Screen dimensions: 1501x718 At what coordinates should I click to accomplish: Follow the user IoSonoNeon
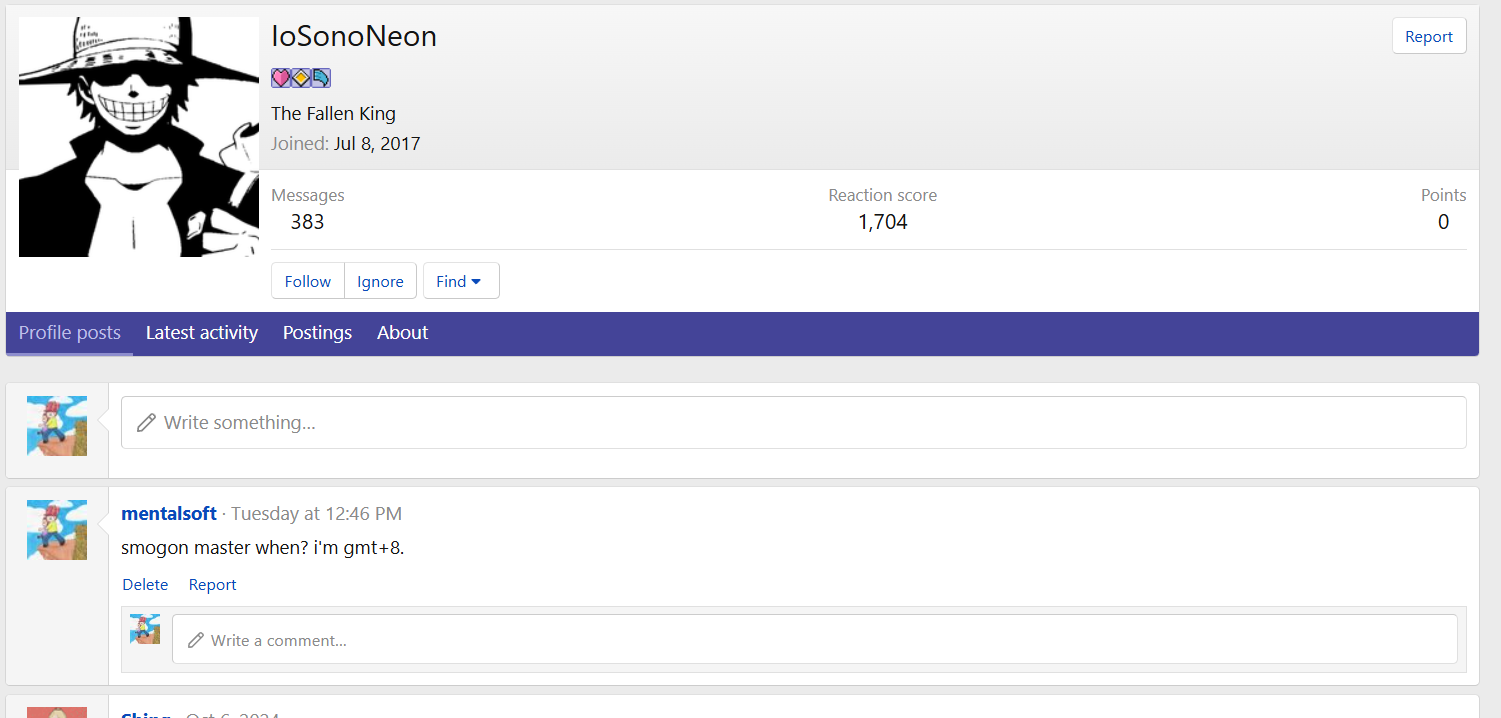[308, 281]
